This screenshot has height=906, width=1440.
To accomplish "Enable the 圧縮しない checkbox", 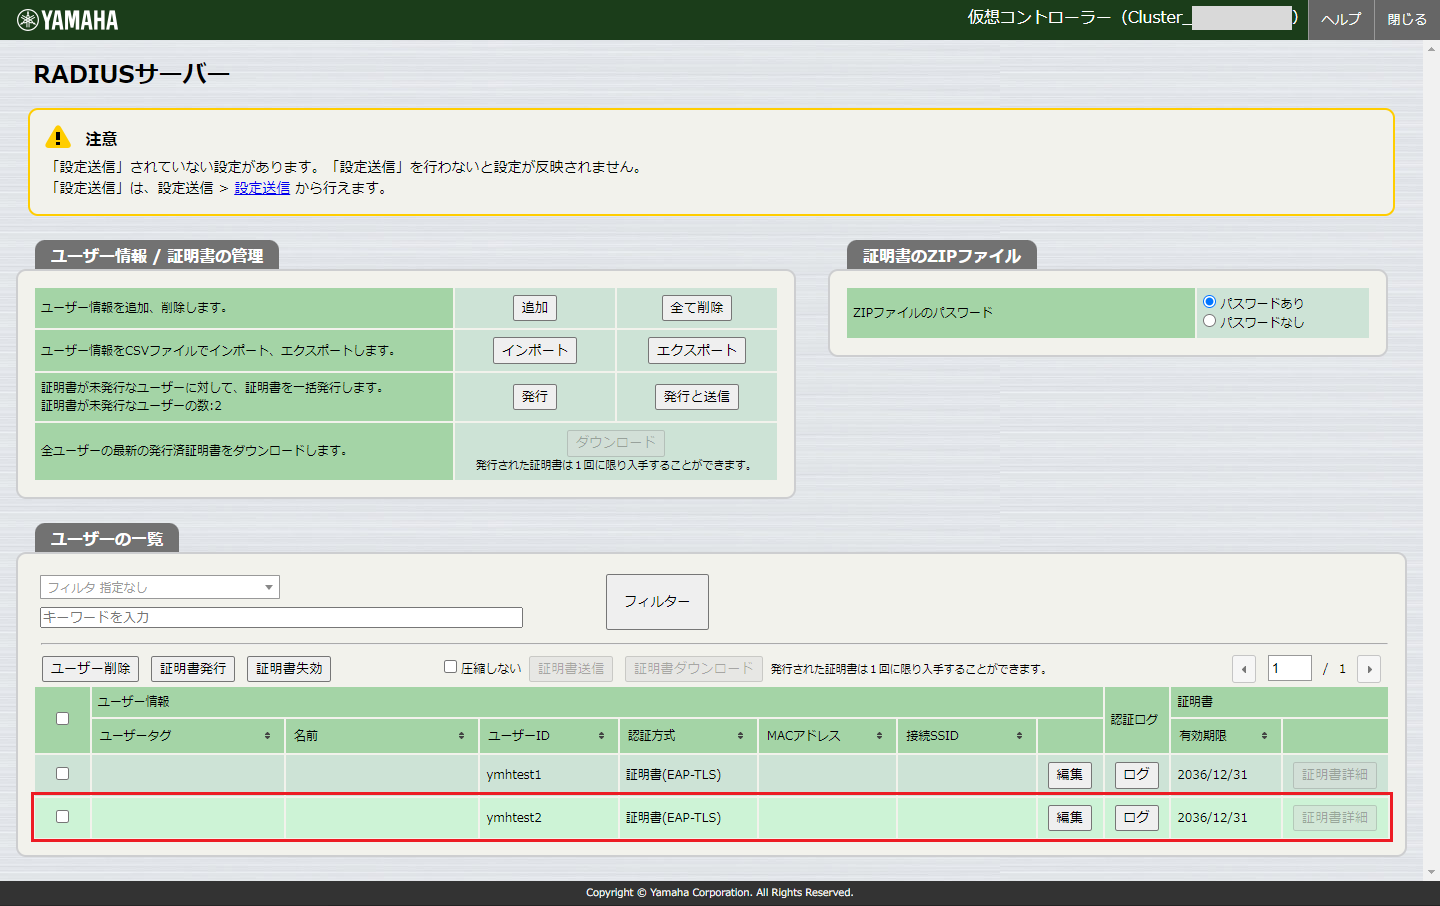I will [450, 667].
